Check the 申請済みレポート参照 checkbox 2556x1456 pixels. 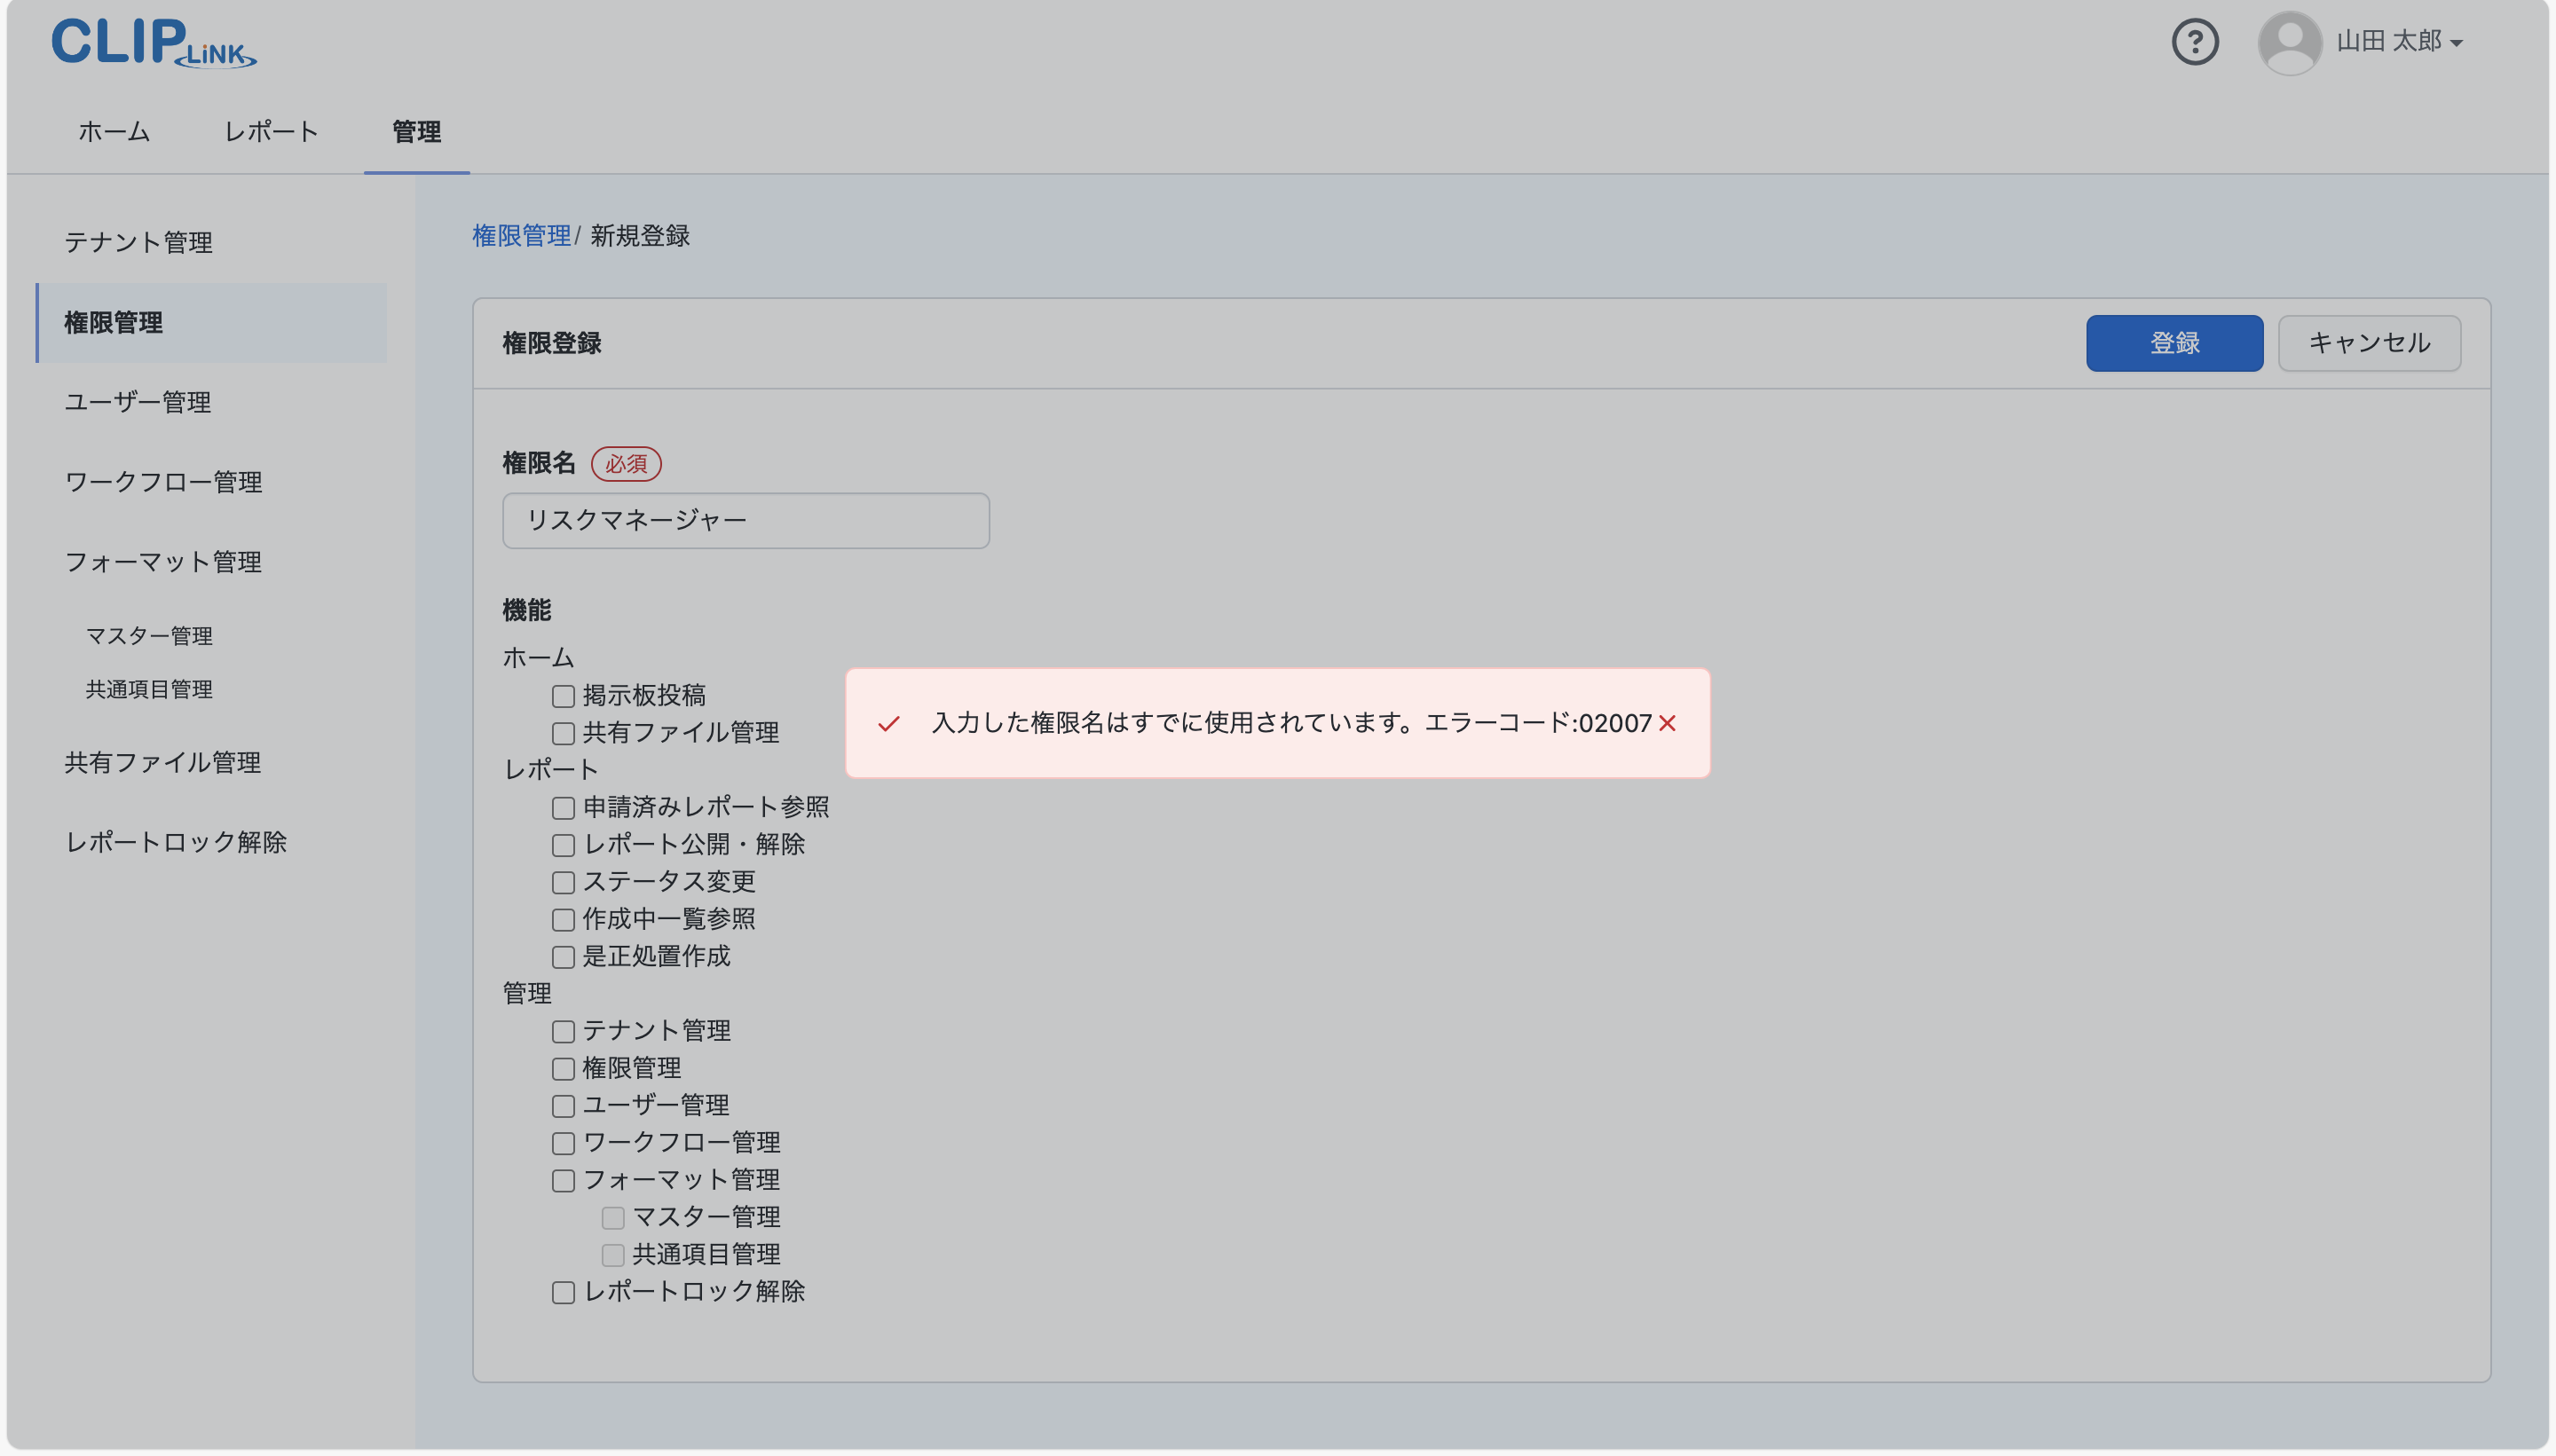coord(564,807)
